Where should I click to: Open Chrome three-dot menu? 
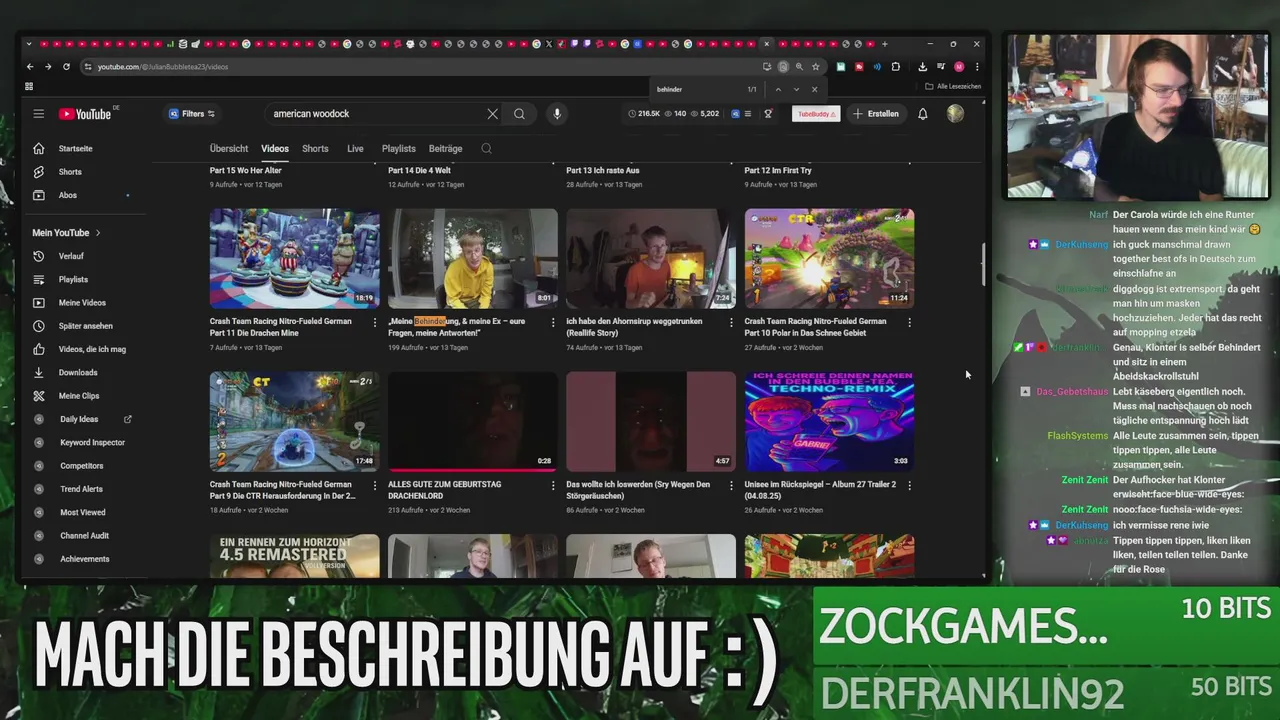coord(977,67)
